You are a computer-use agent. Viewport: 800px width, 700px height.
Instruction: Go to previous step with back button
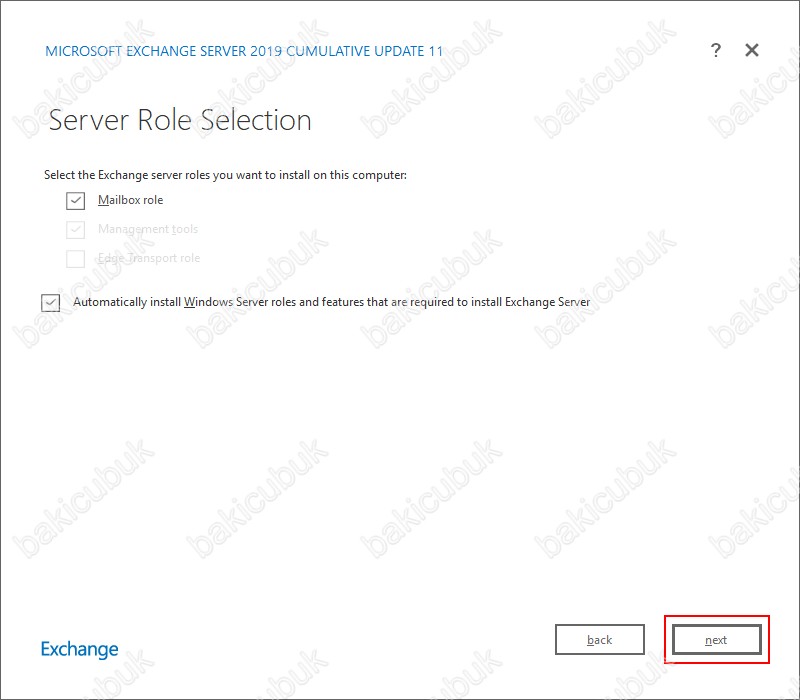click(600, 640)
